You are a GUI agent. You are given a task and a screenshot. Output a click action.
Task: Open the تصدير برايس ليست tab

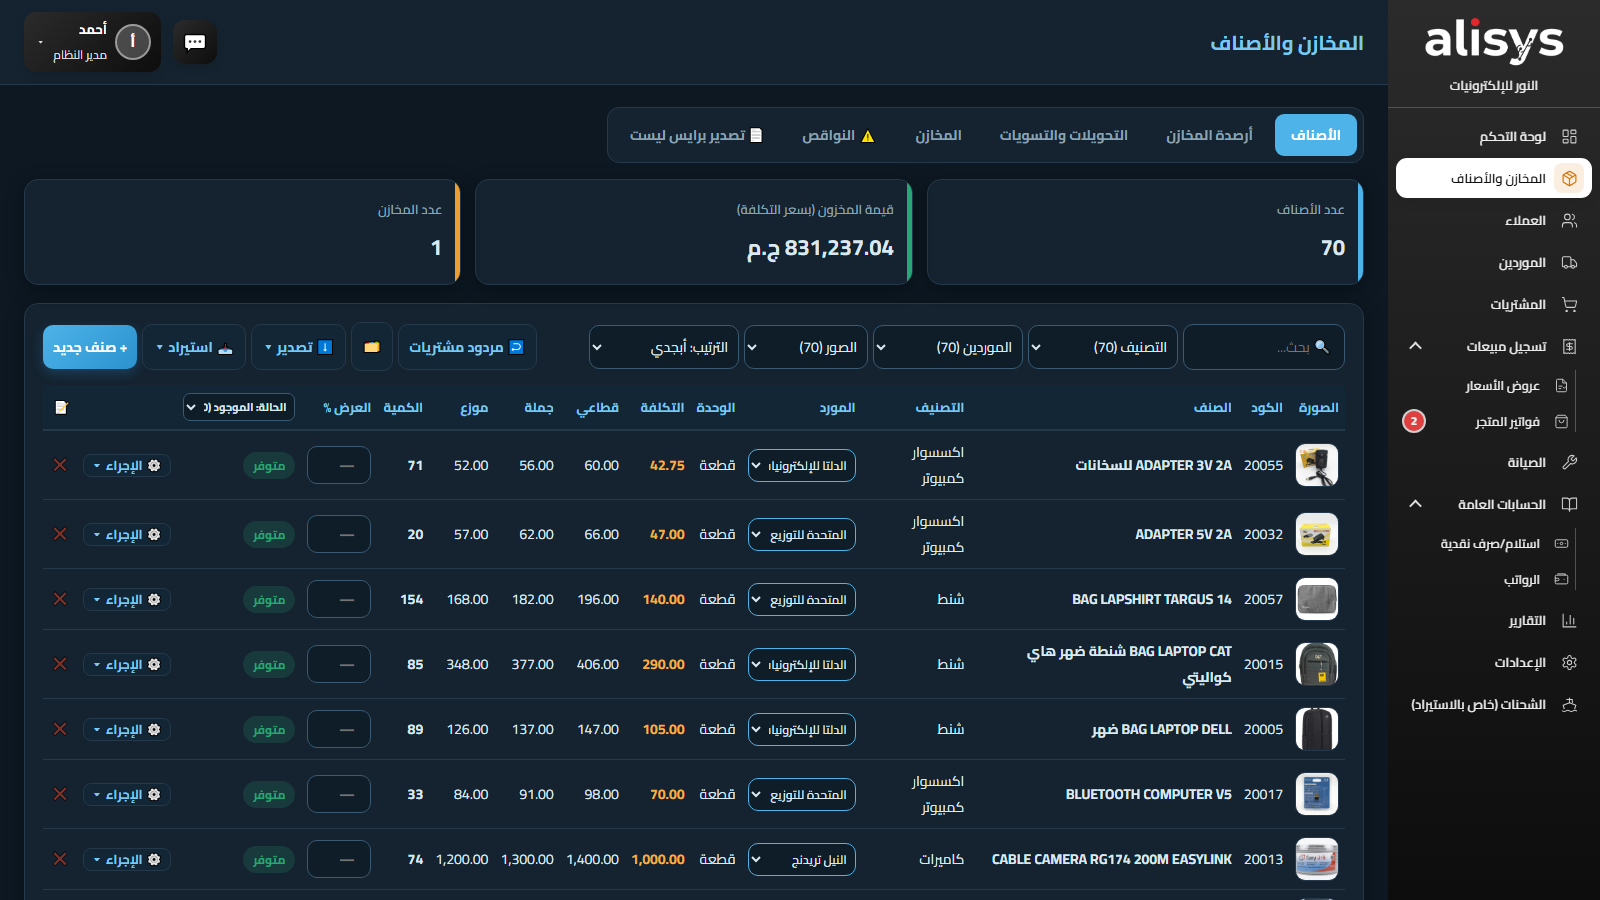[x=696, y=135]
